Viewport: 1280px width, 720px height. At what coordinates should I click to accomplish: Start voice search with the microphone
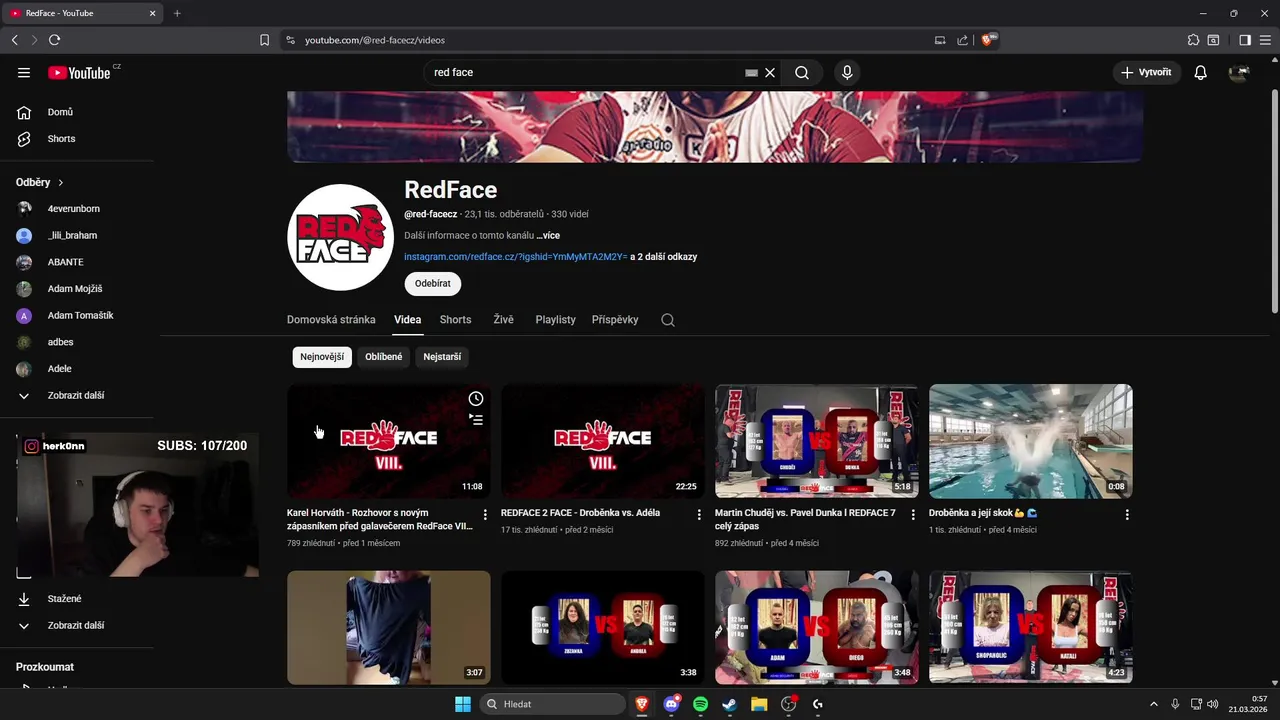point(847,73)
